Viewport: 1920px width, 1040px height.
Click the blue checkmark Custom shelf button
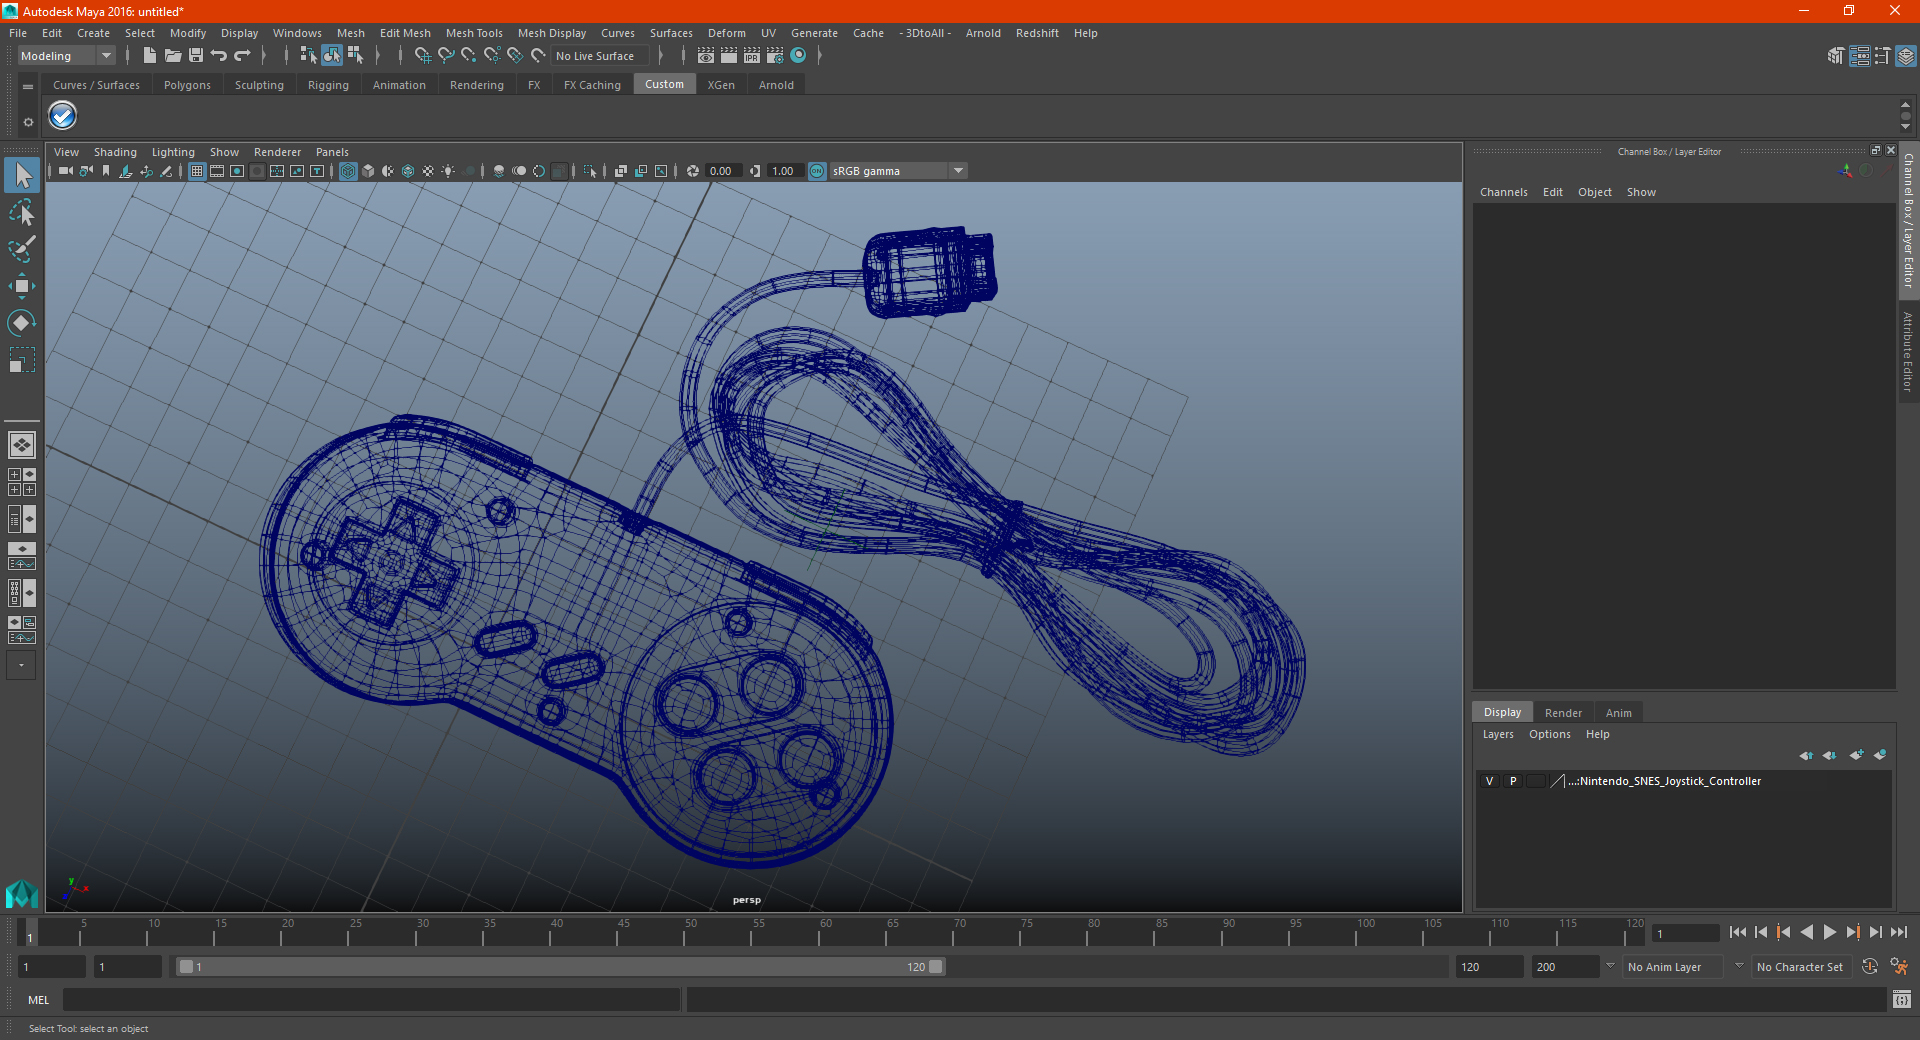[x=62, y=116]
